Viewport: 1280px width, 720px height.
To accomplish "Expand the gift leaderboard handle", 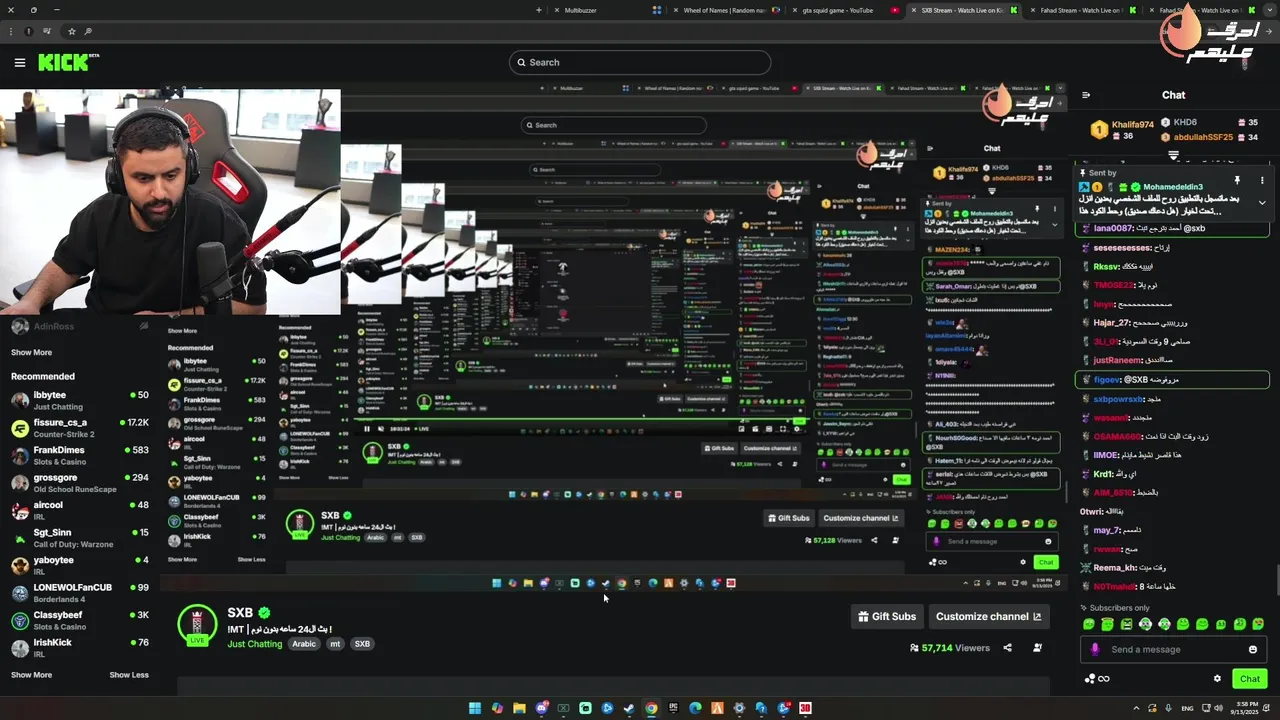I will pos(1173,156).
